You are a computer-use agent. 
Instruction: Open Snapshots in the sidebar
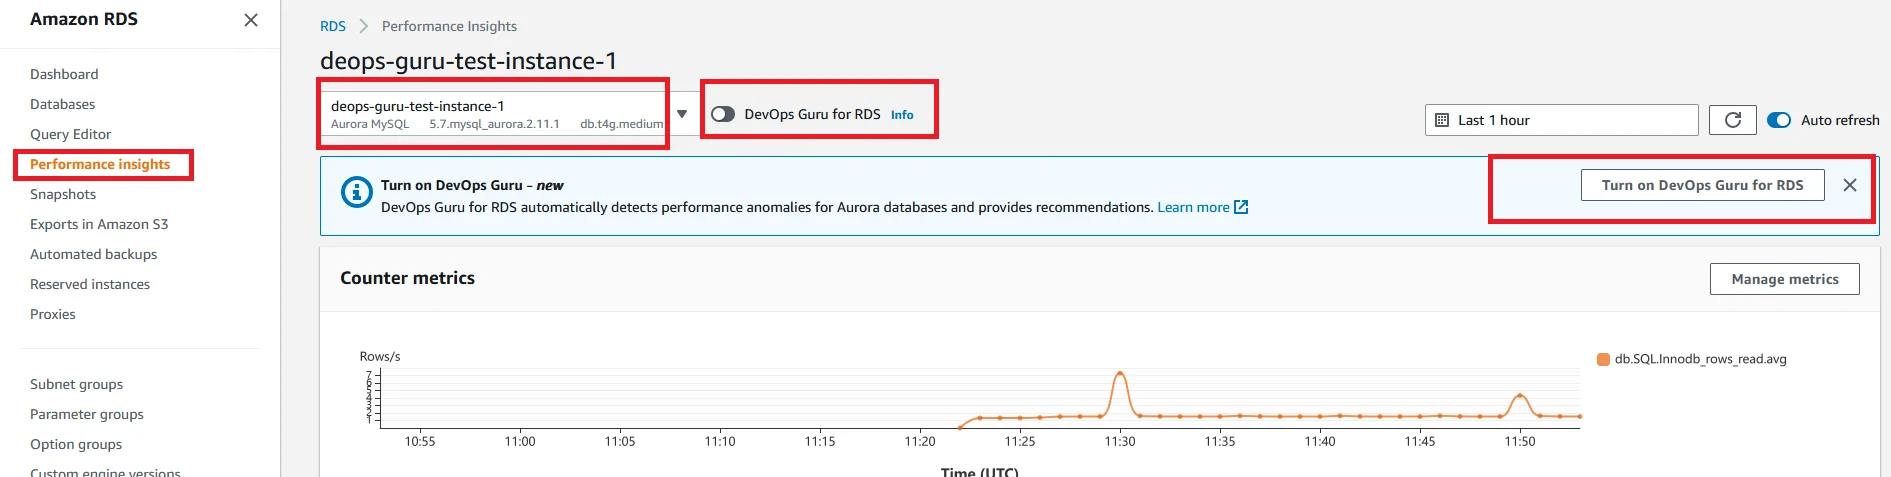[63, 194]
